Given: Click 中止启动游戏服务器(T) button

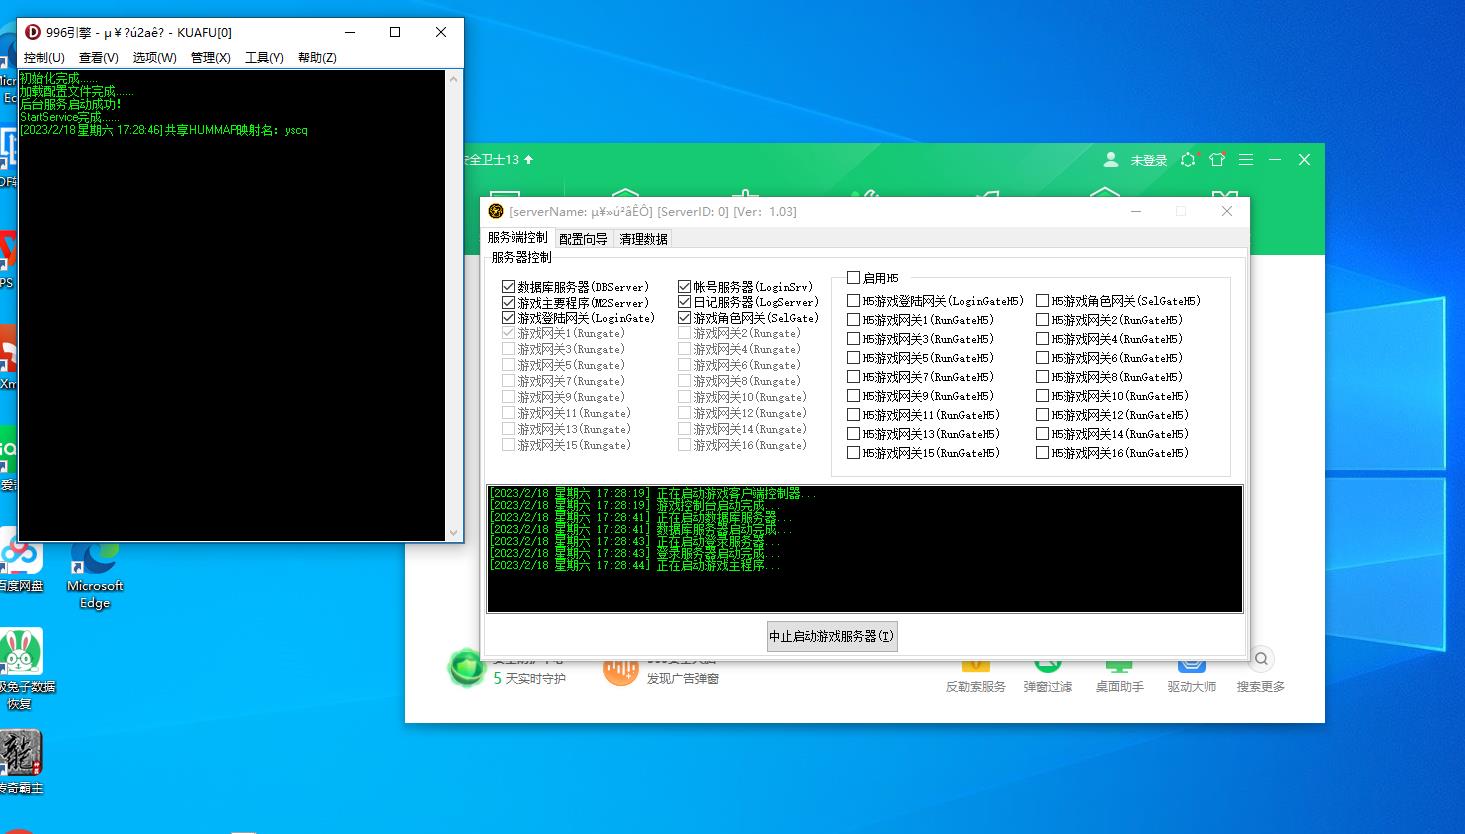Looking at the screenshot, I should [832, 636].
